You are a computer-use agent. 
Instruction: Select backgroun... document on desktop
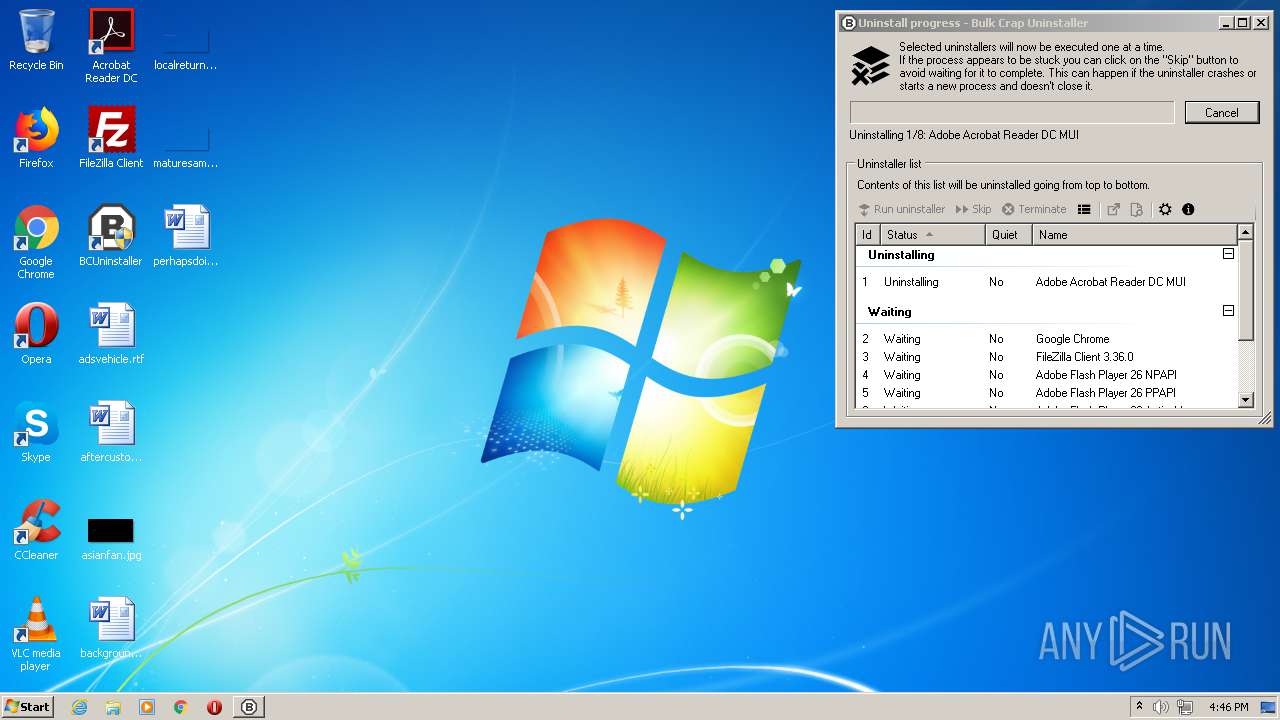point(111,628)
